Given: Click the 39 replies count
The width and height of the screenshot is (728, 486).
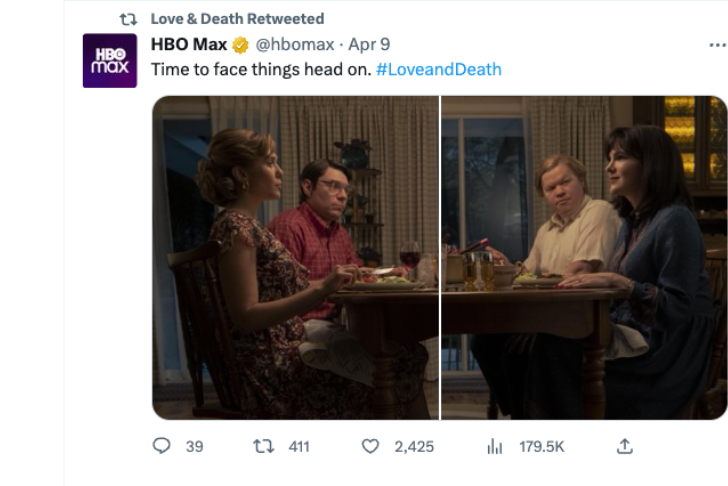Looking at the screenshot, I should tap(194, 447).
